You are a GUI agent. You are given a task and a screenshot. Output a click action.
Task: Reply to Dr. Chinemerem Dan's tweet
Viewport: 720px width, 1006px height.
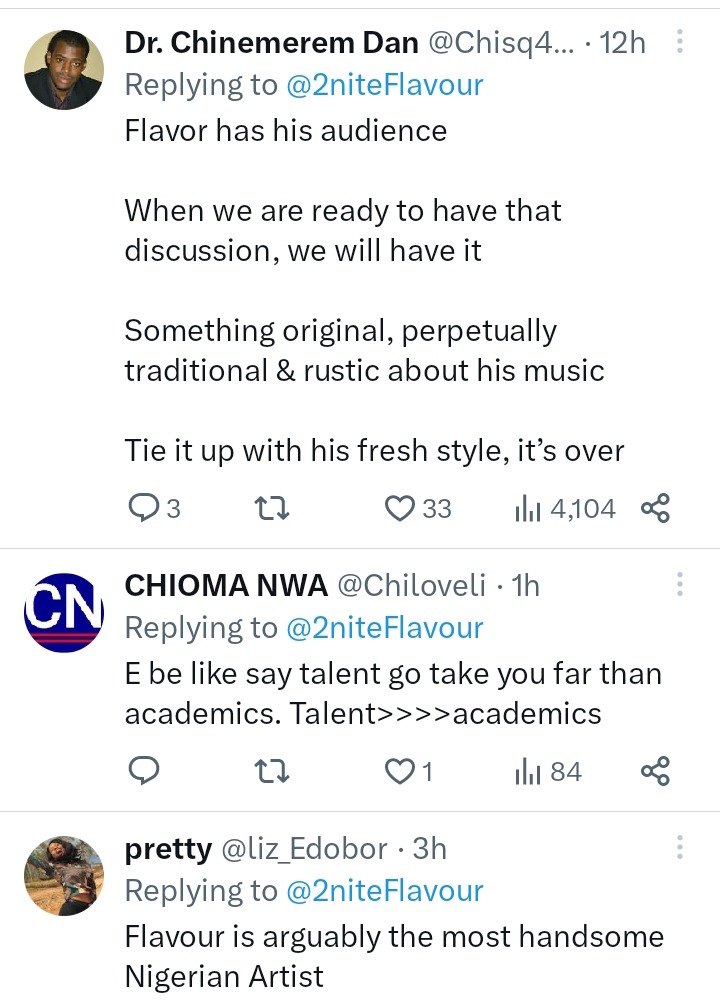coord(145,509)
